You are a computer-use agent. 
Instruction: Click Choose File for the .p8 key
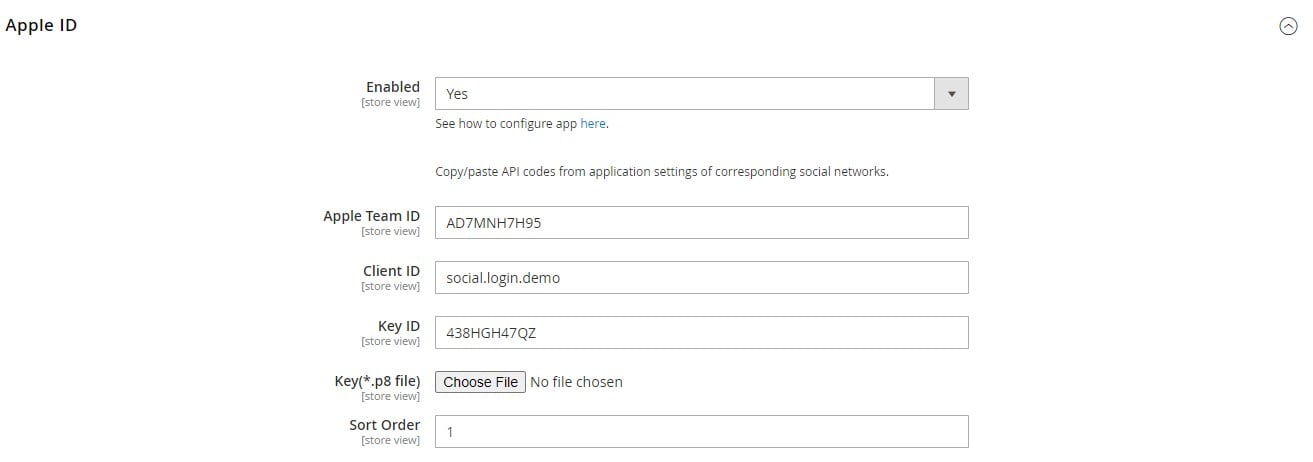pos(480,382)
